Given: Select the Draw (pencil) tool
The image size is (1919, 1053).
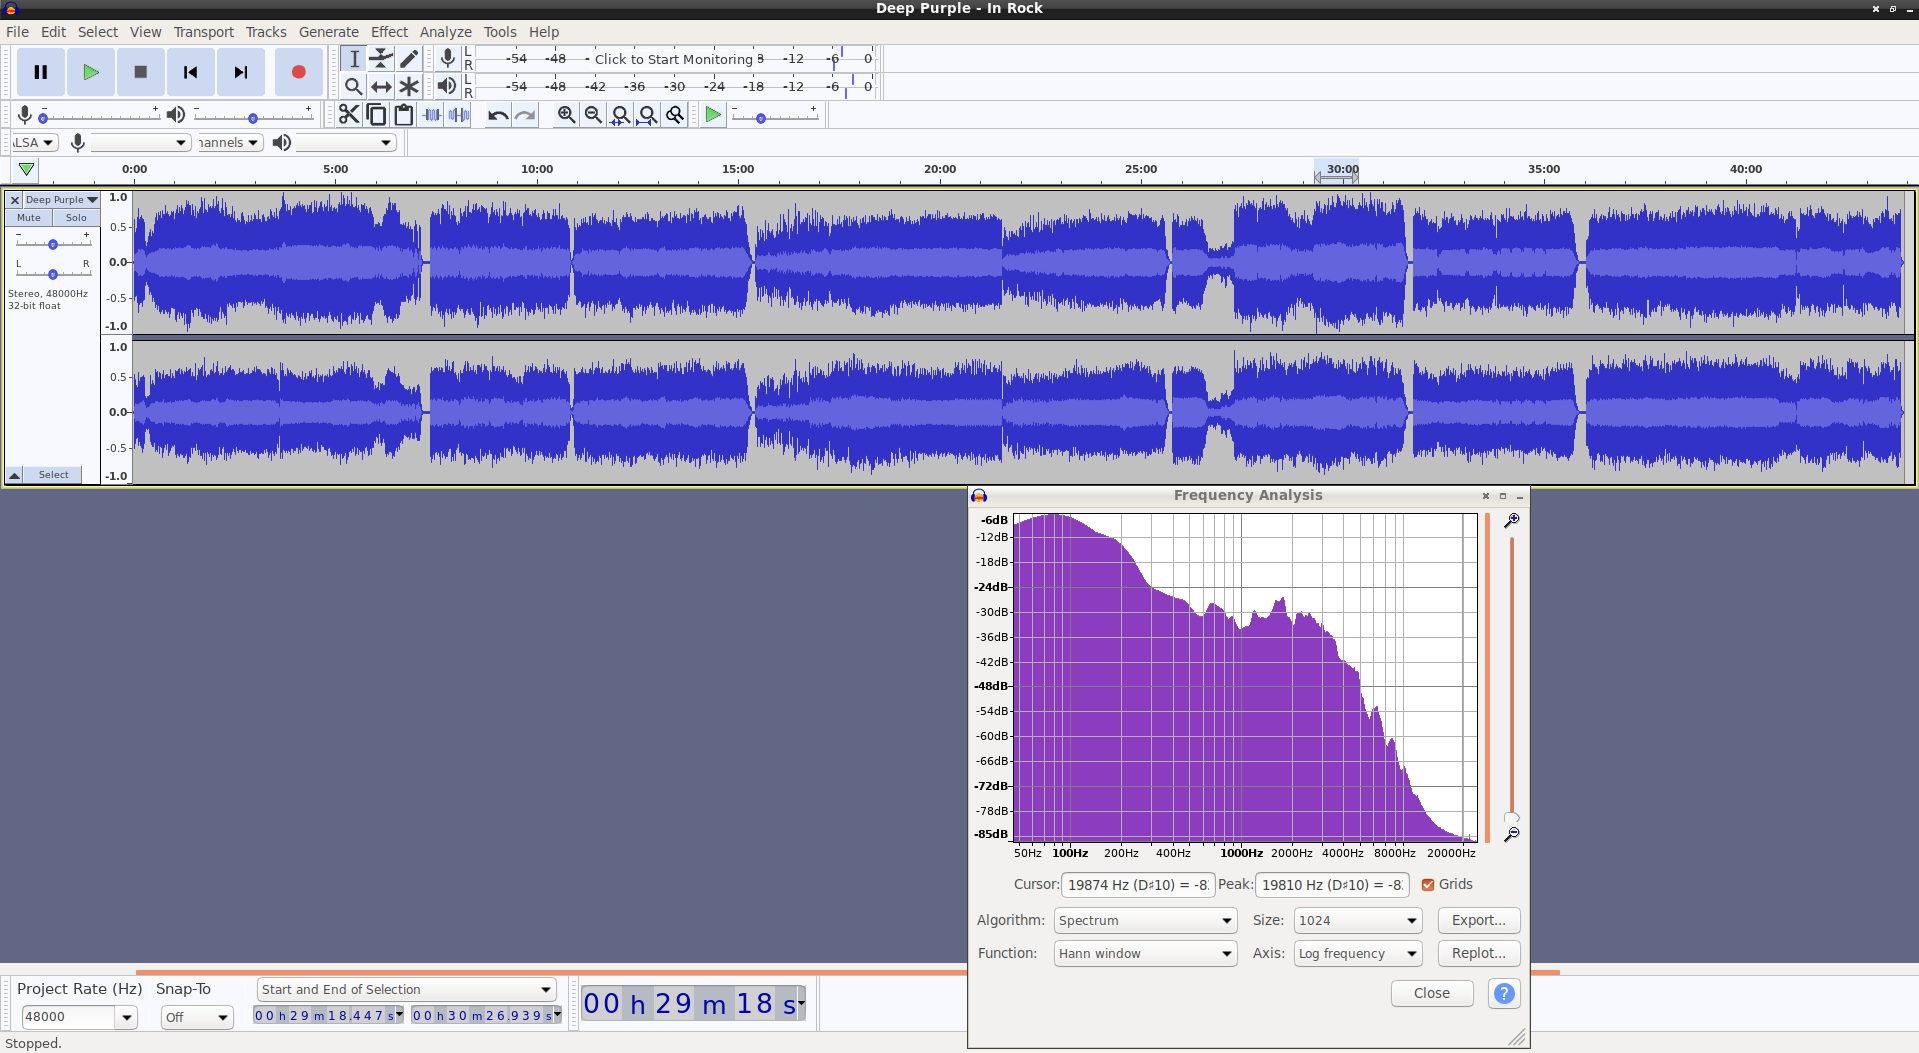Looking at the screenshot, I should point(409,59).
